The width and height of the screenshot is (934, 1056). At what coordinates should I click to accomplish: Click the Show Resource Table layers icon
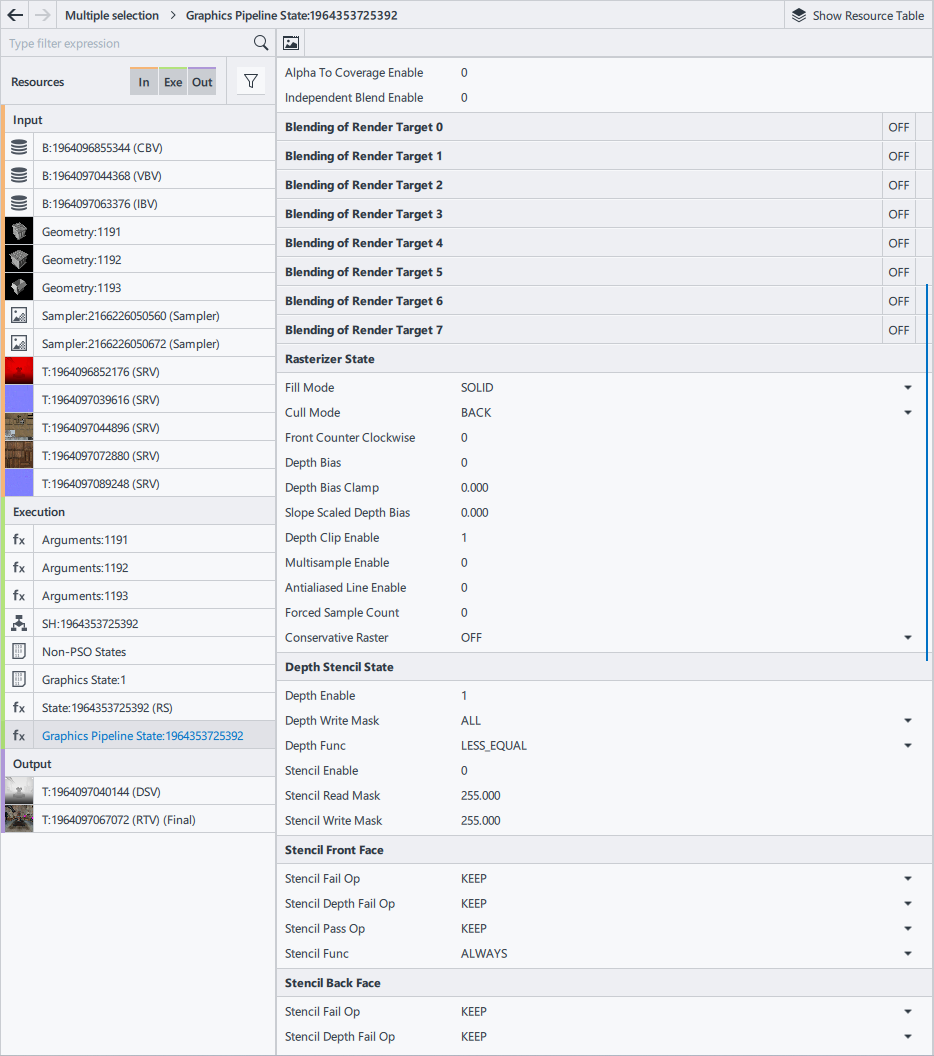click(x=799, y=15)
